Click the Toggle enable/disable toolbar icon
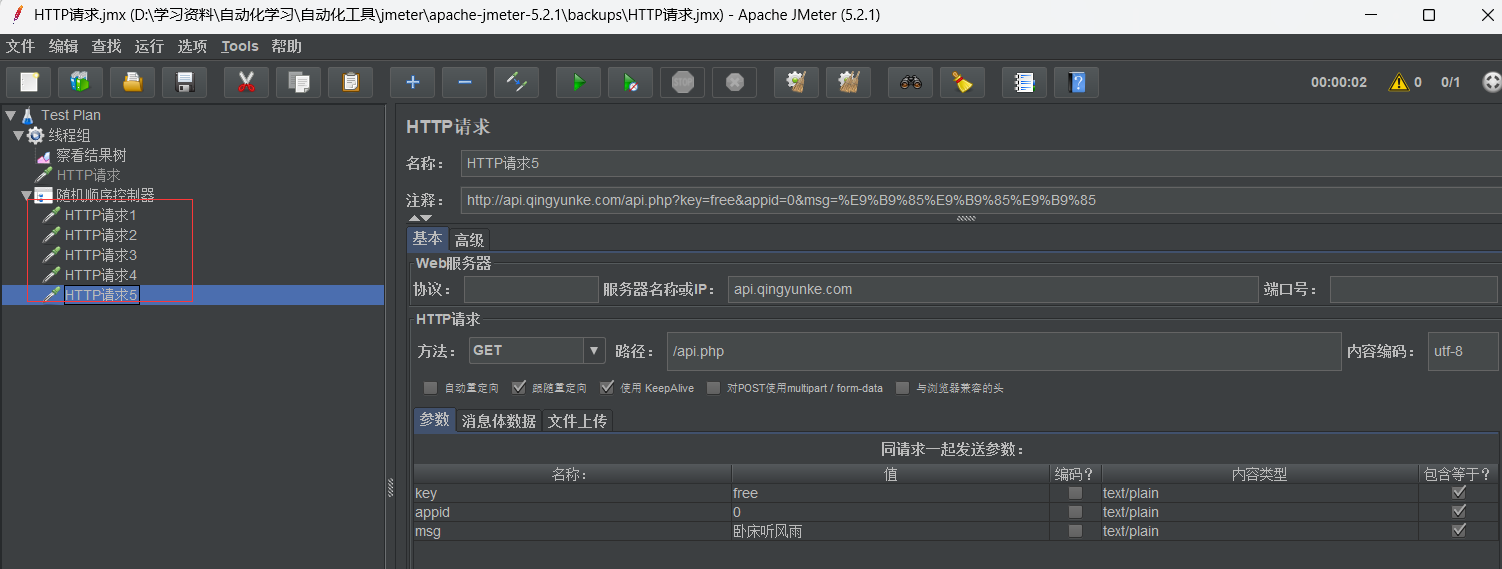Image resolution: width=1502 pixels, height=569 pixels. click(x=516, y=82)
